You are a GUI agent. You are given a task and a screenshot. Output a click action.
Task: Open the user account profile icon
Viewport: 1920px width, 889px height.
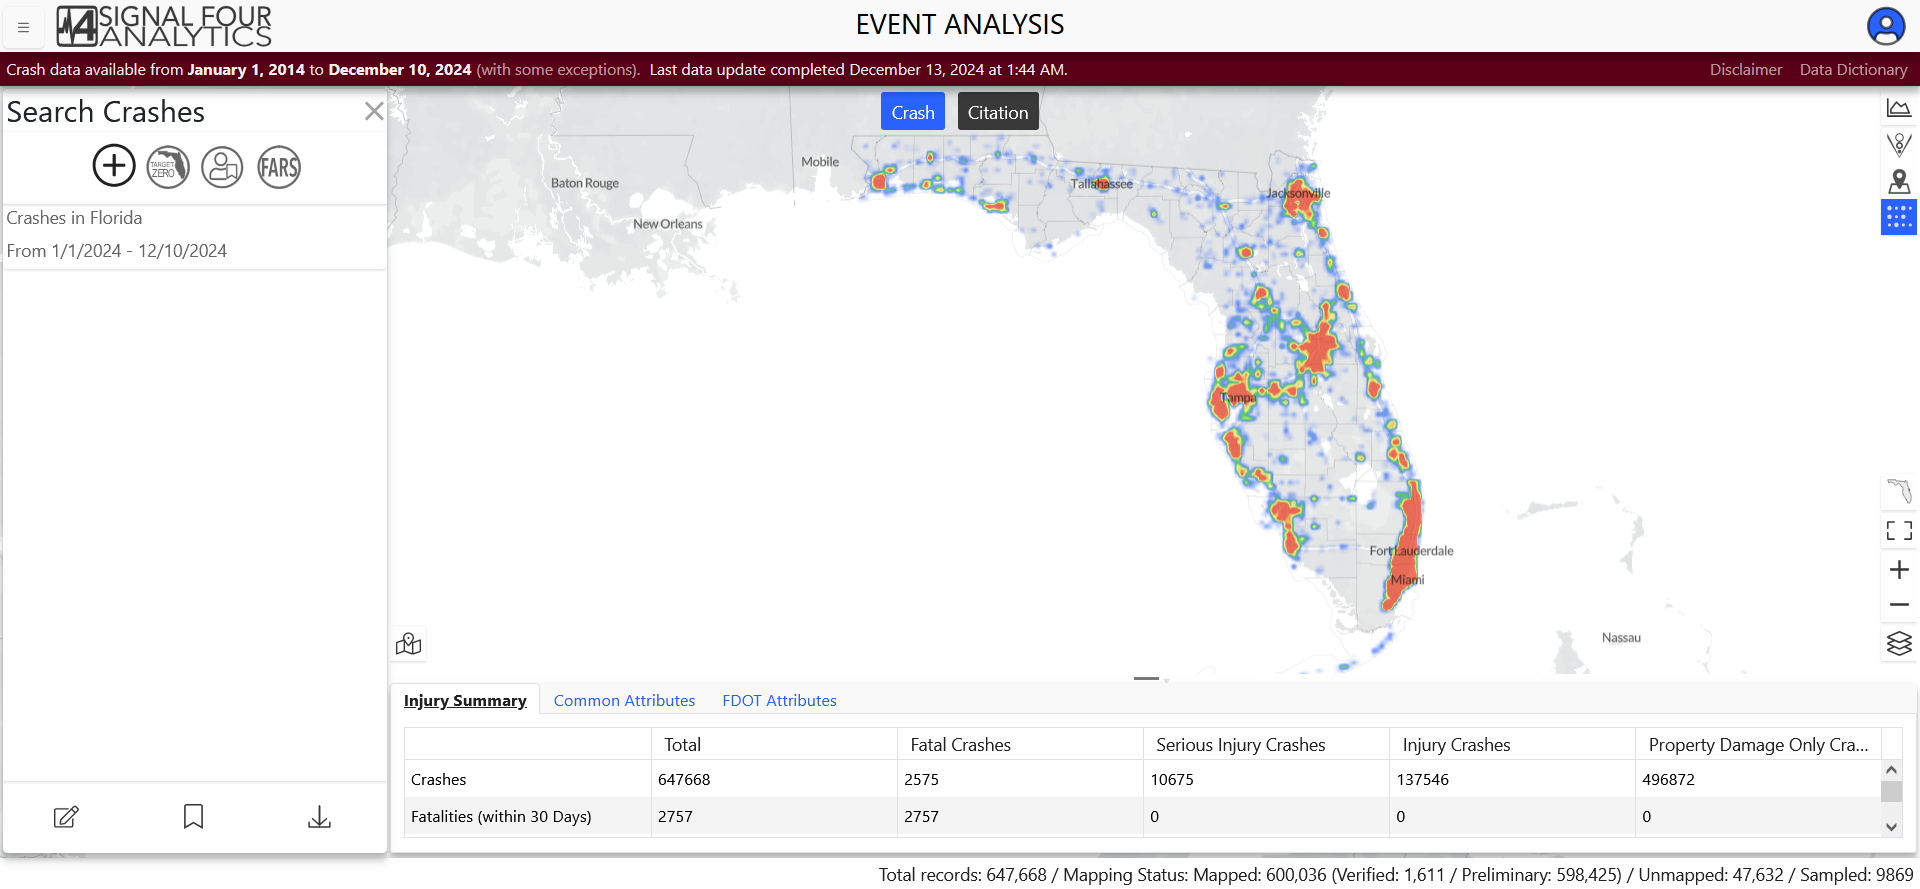tap(1886, 26)
